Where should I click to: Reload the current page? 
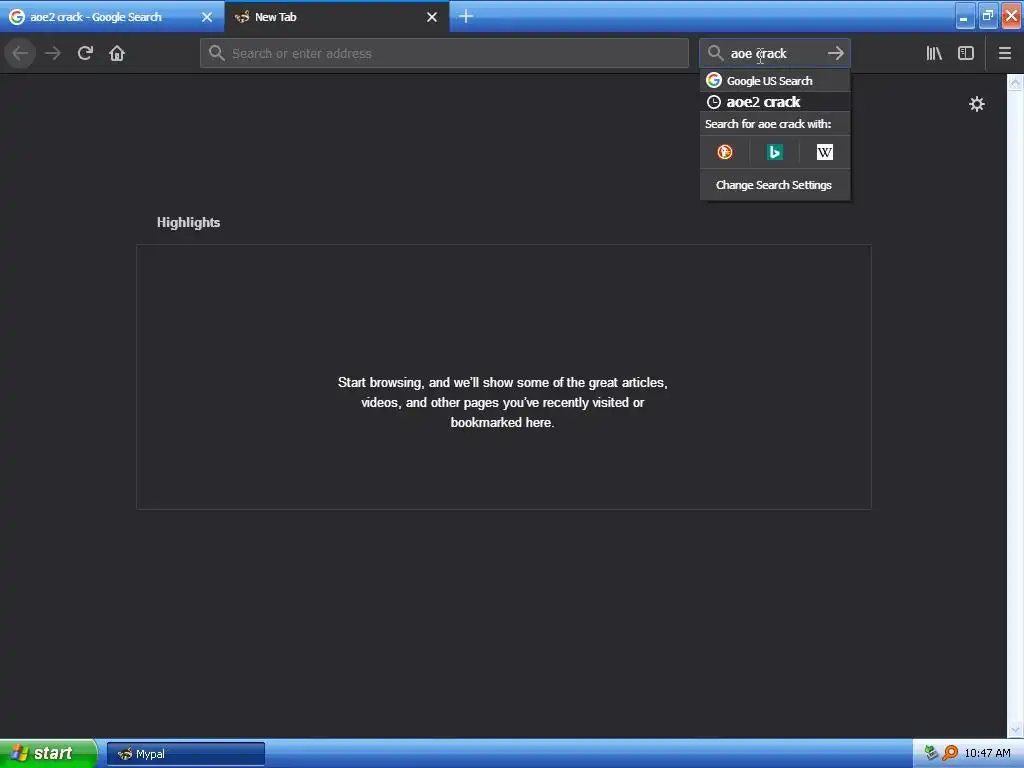click(x=85, y=53)
